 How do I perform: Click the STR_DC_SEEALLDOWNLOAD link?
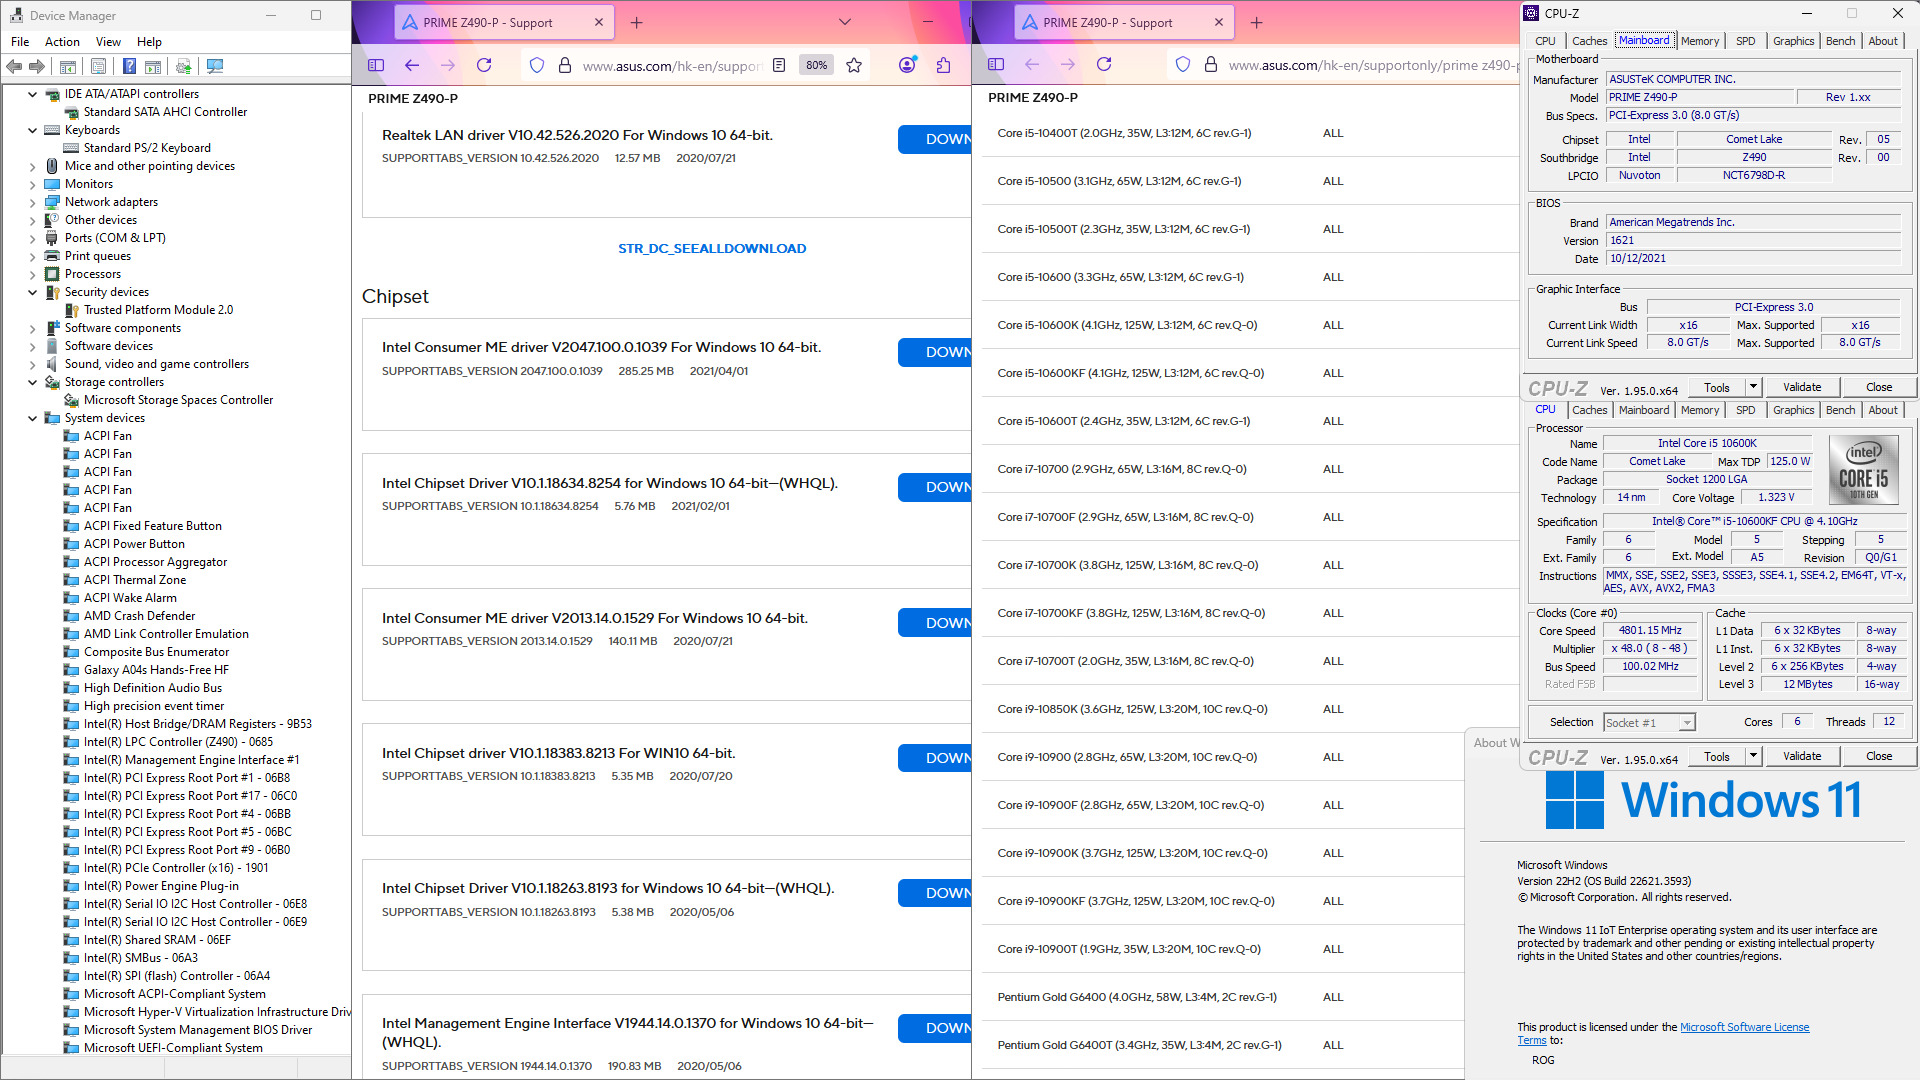[x=711, y=248]
